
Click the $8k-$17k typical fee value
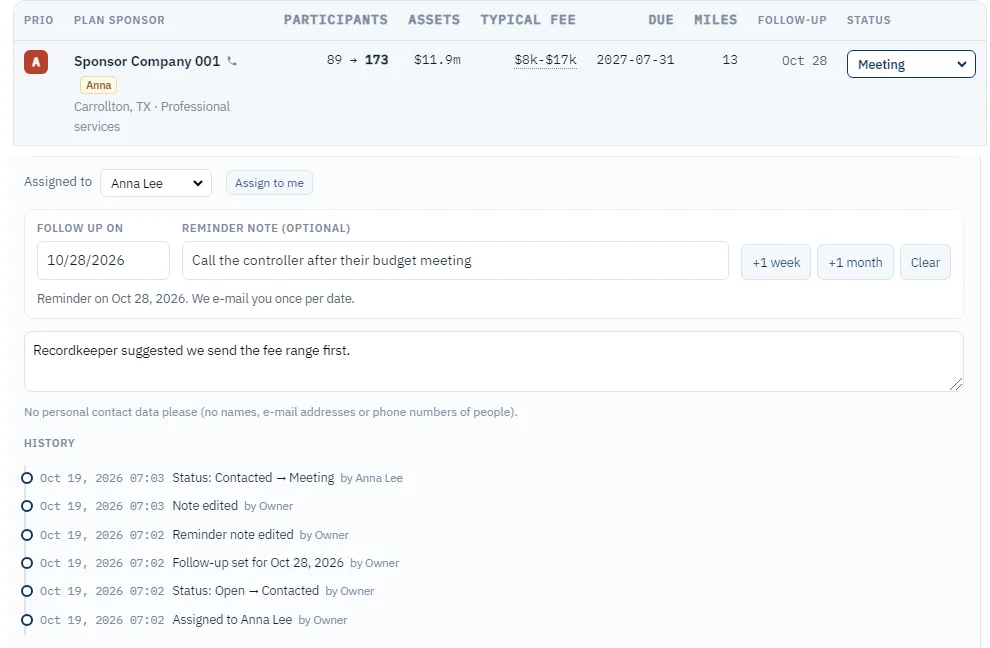545,60
